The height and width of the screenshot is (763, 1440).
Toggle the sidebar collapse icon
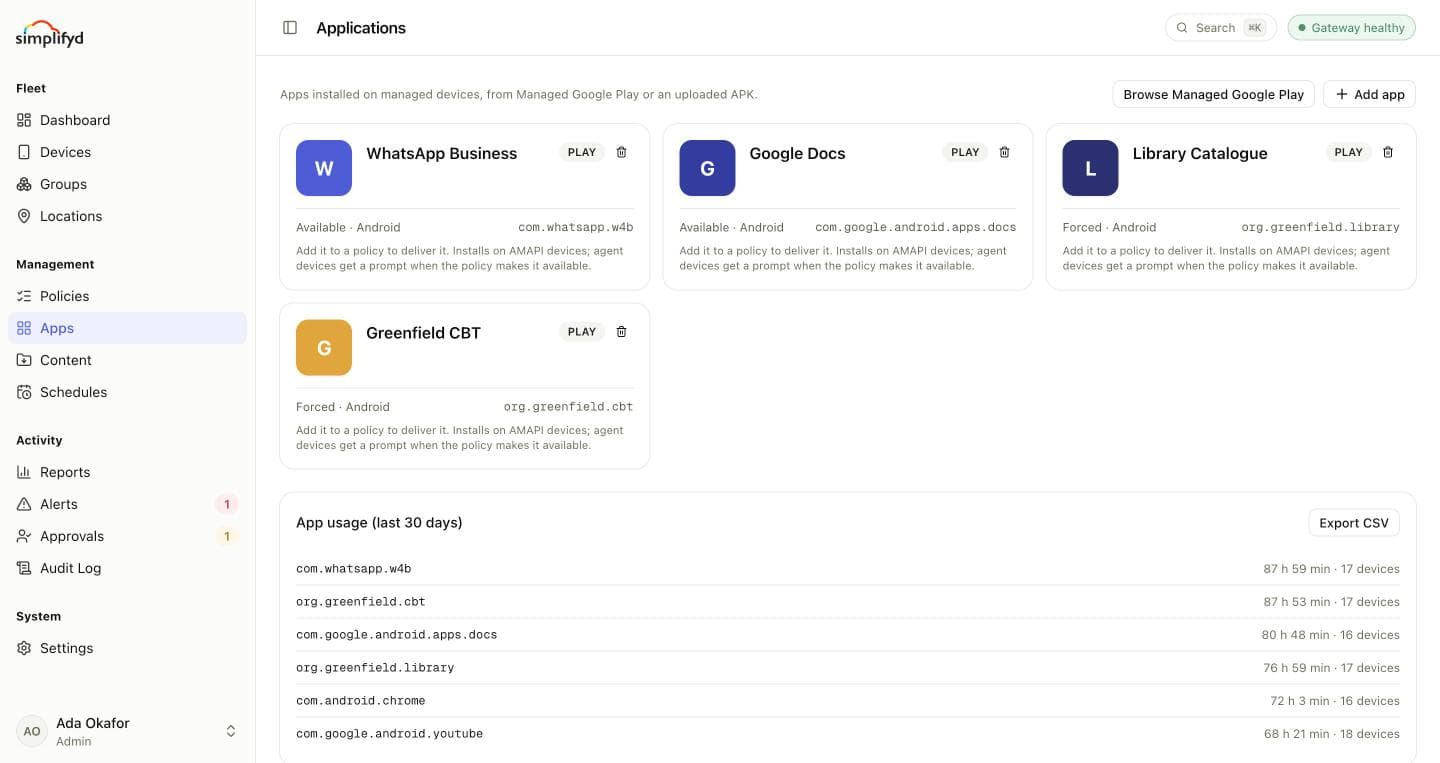click(290, 28)
